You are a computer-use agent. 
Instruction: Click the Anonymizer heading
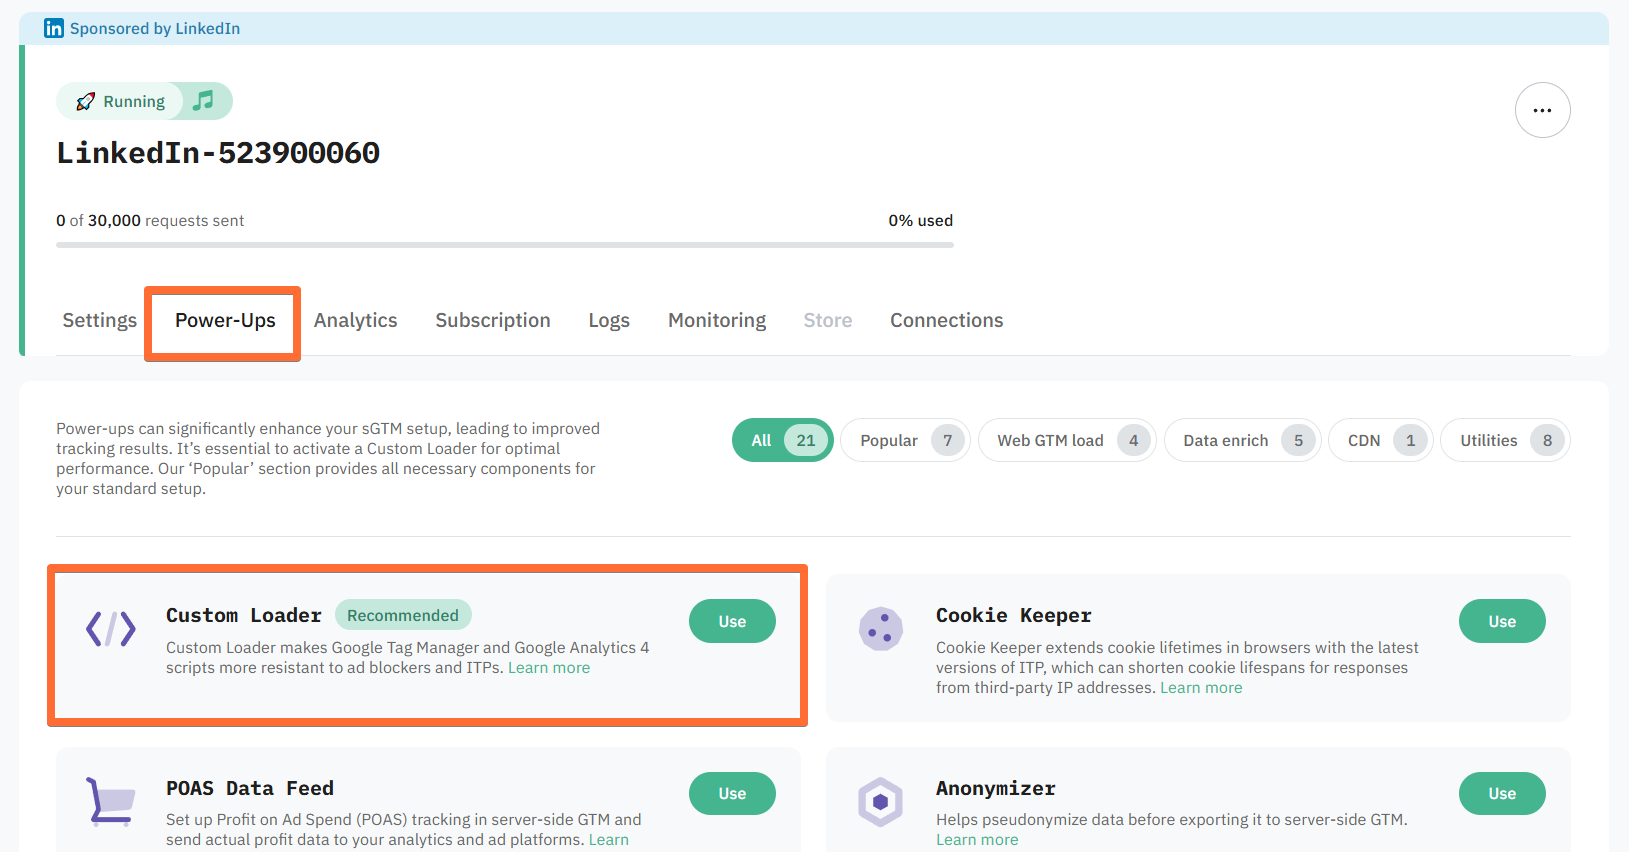(x=996, y=788)
